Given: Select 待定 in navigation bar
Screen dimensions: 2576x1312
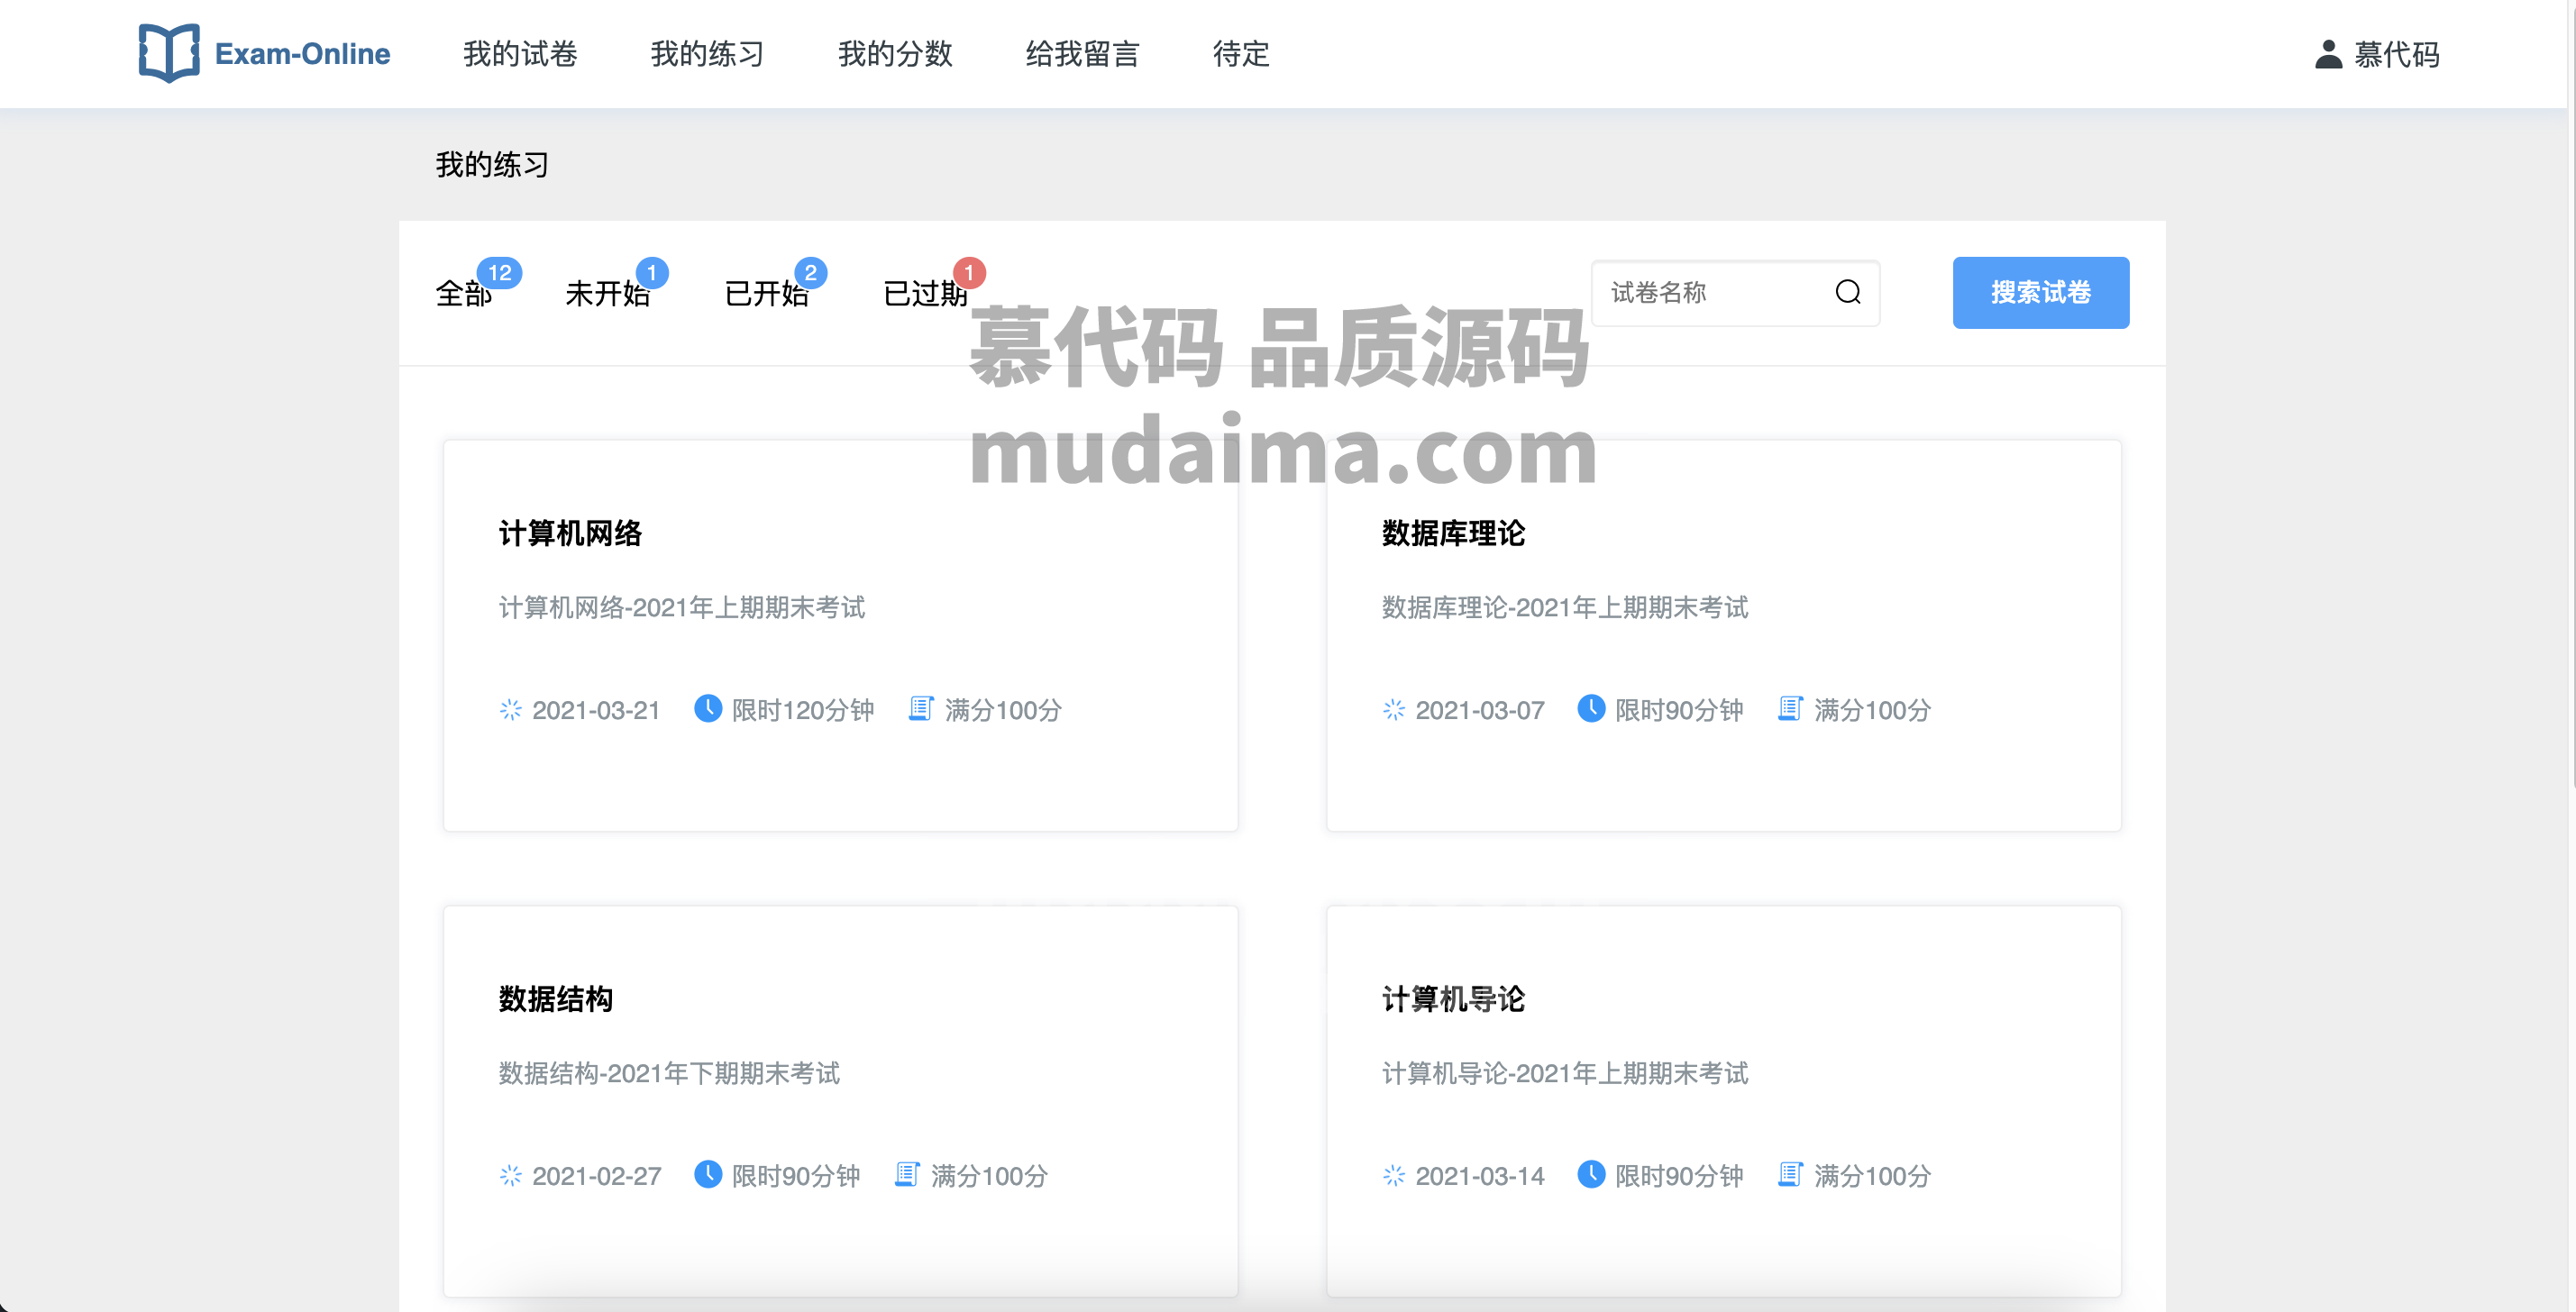Looking at the screenshot, I should point(1241,54).
